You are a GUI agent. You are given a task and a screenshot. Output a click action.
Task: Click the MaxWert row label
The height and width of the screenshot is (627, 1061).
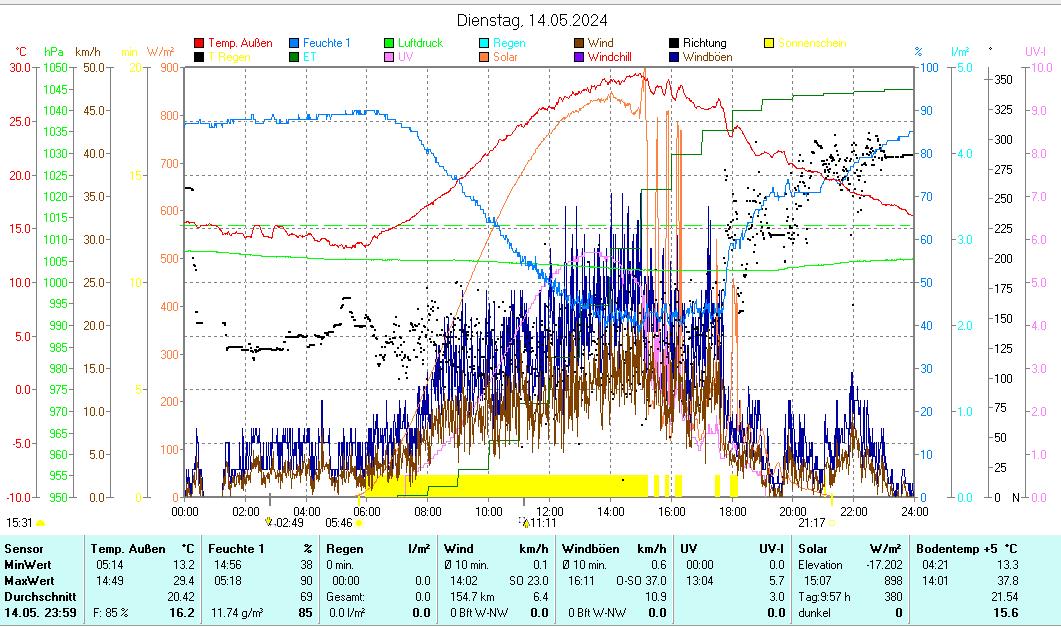point(29,581)
